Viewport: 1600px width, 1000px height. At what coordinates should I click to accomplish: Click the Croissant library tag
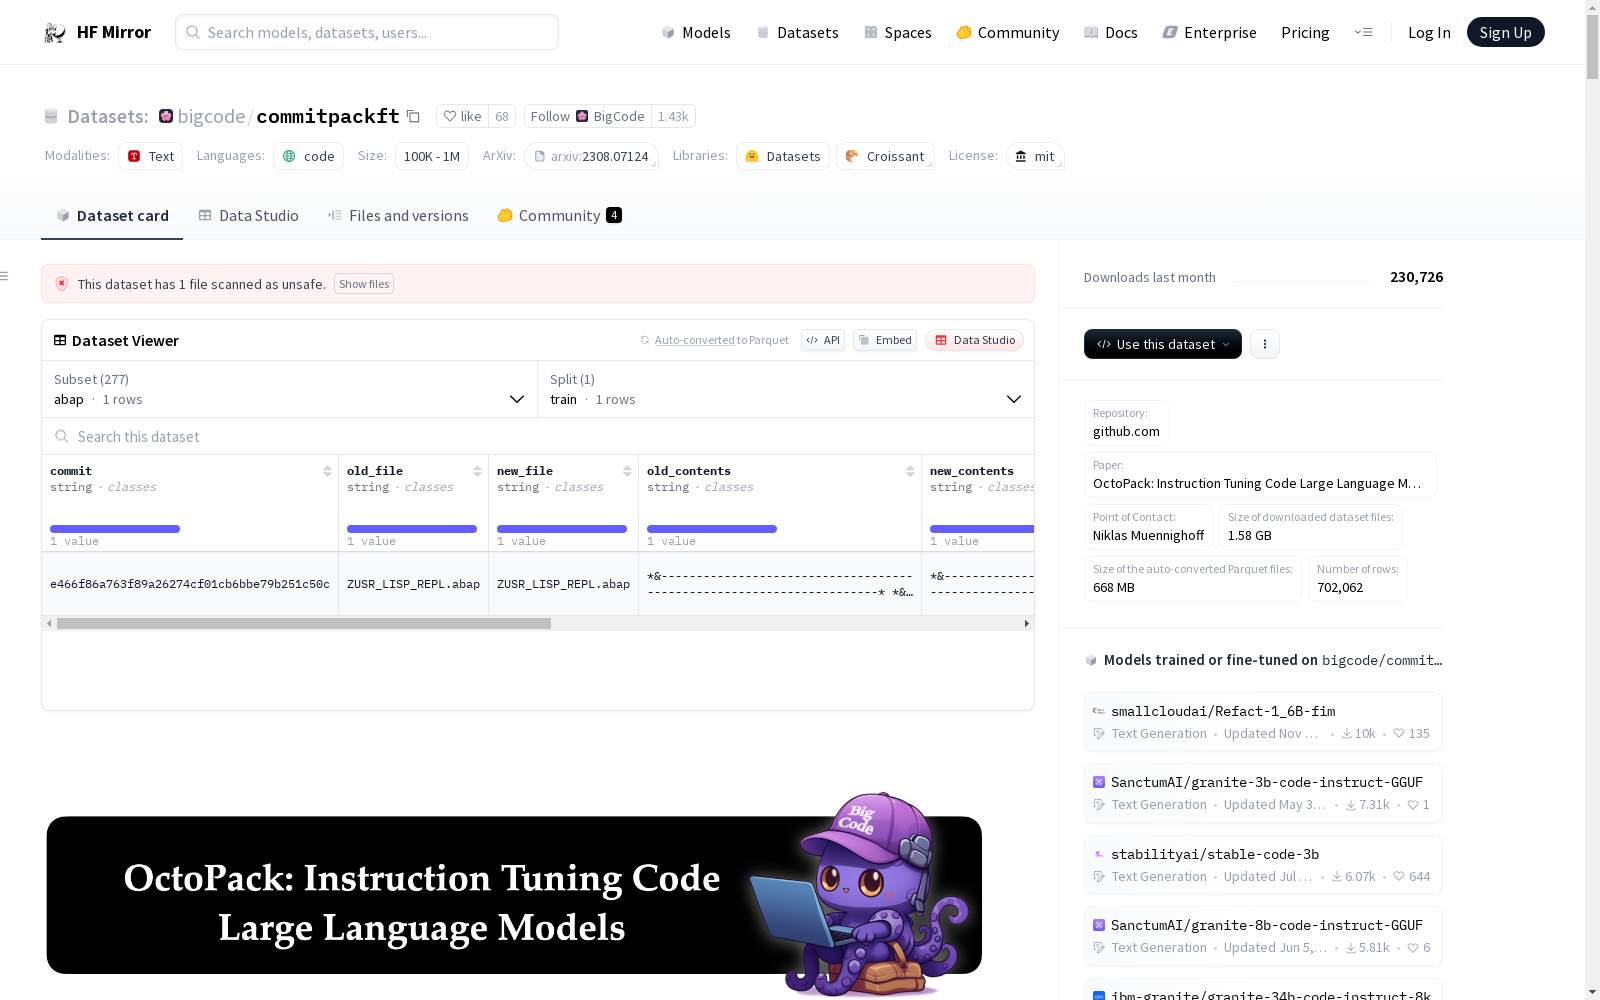(885, 156)
